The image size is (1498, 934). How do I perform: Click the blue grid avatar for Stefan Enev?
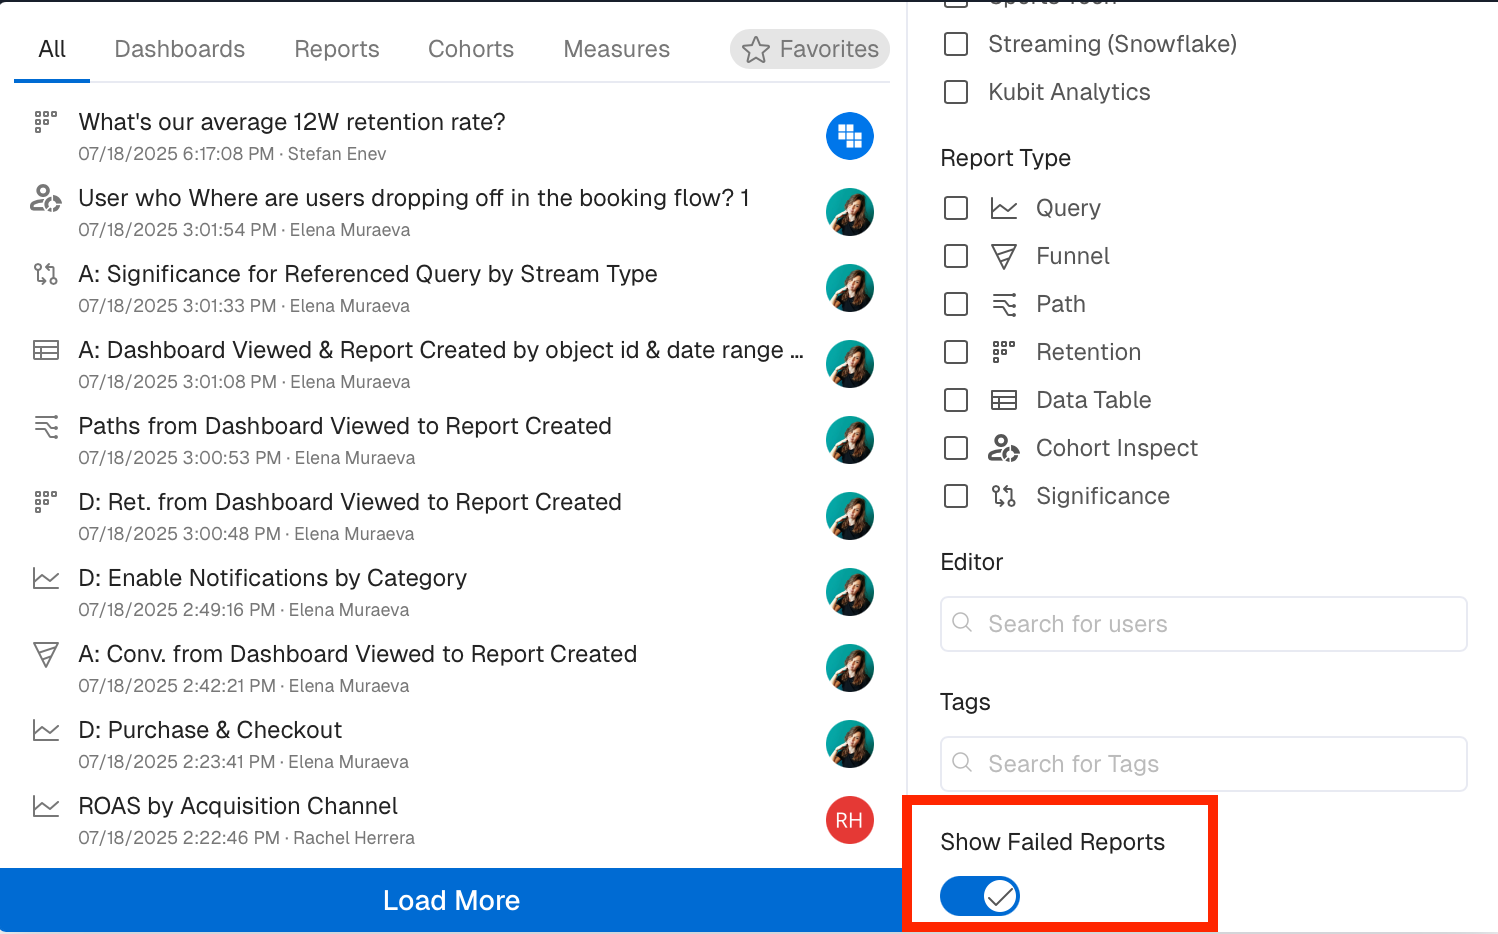[x=850, y=136]
